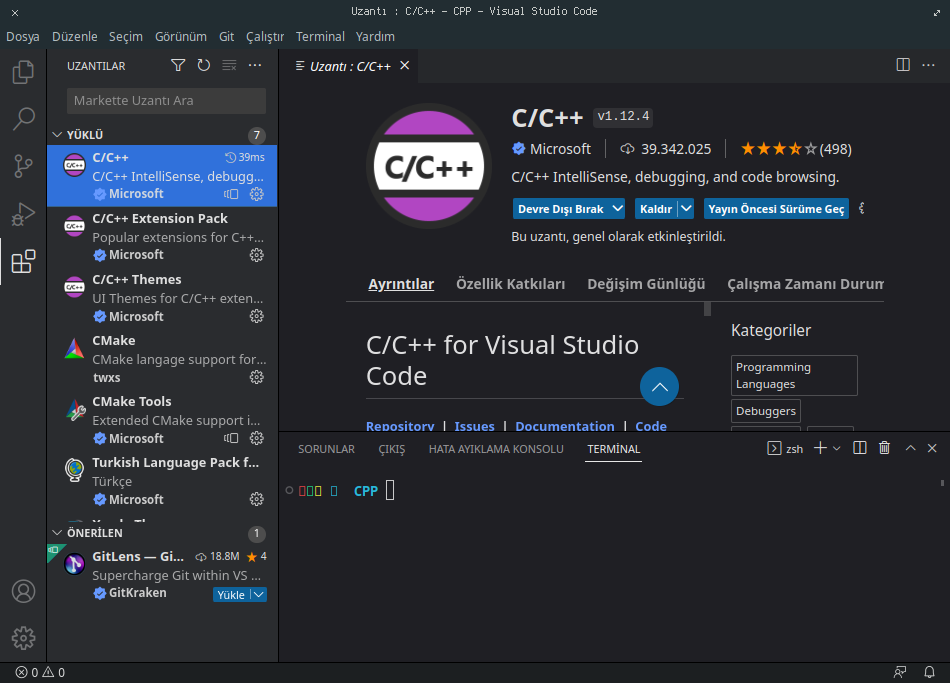This screenshot has width=950, height=683.
Task: Open the Explorer view in activity bar
Action: [23, 72]
